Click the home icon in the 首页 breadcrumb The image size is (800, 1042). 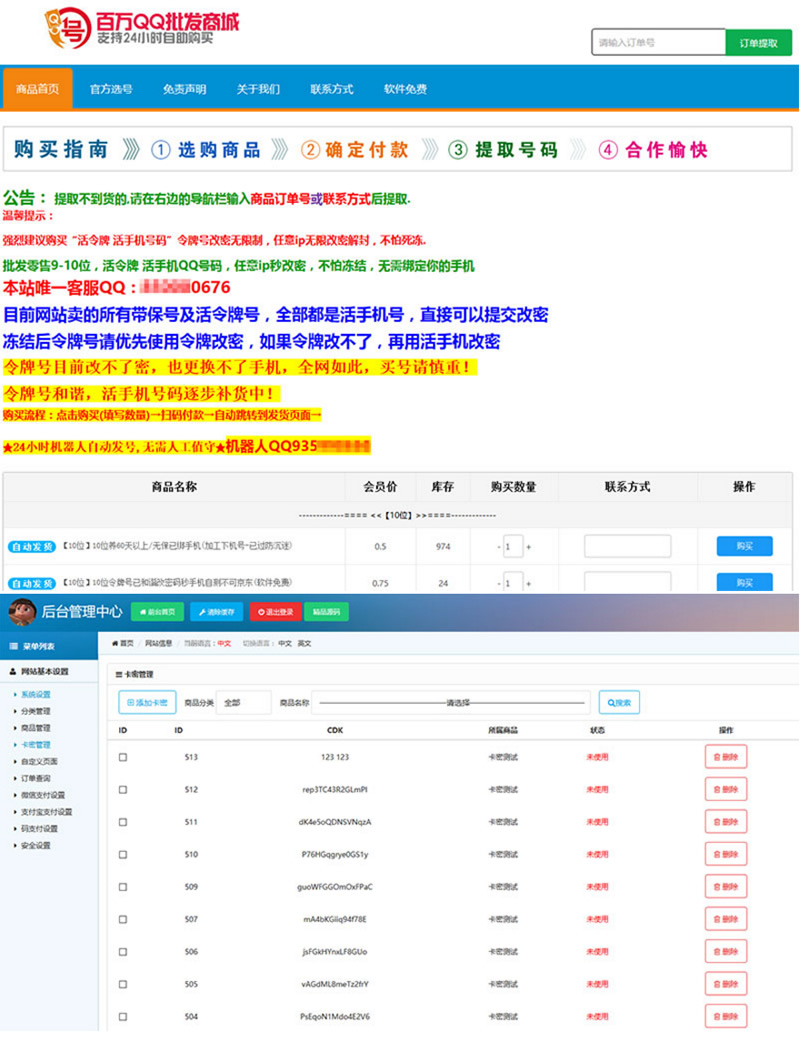(115, 644)
